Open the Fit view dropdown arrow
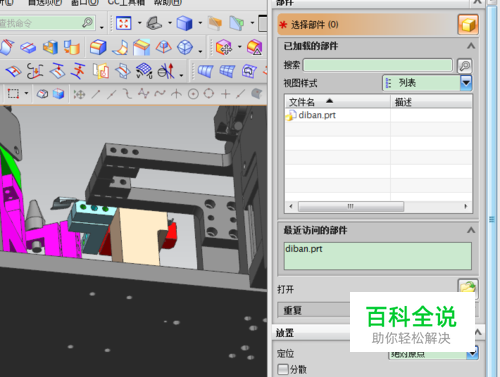500x377 pixels. coord(139,23)
